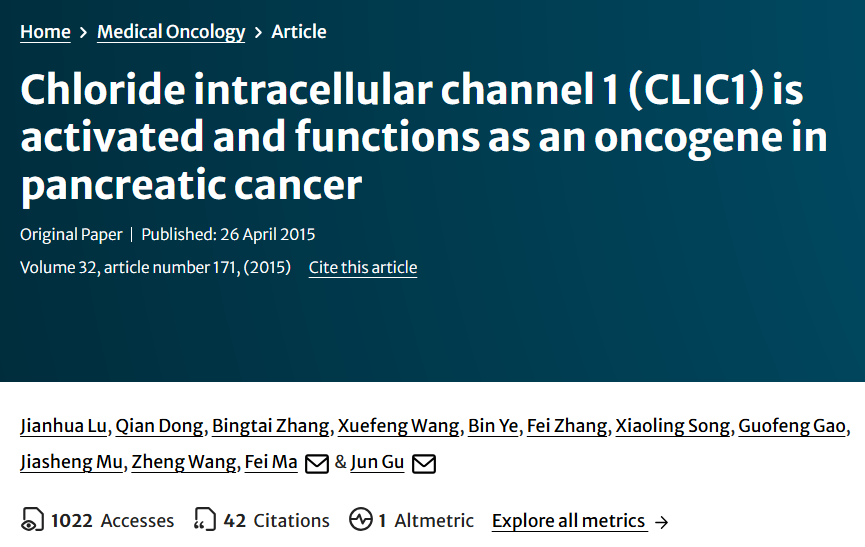Click the Accesses eye-document icon
The image size is (865, 547).
(32, 520)
